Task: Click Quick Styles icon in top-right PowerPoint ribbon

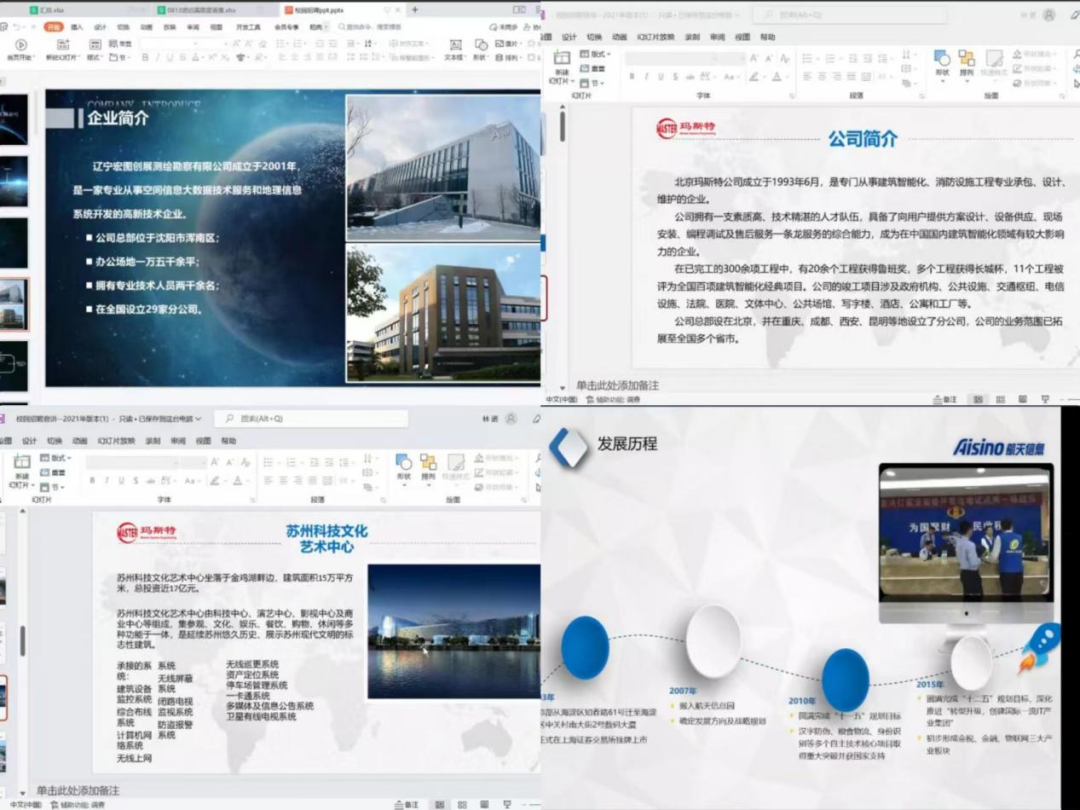Action: click(993, 59)
